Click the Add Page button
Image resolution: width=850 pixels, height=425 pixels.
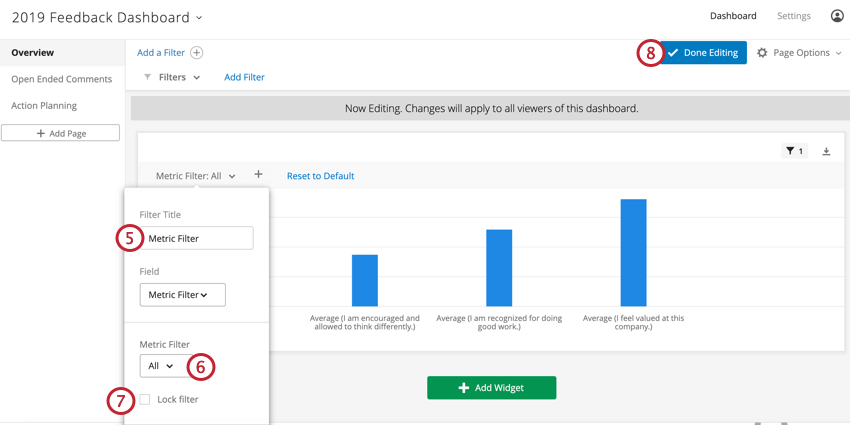[60, 133]
